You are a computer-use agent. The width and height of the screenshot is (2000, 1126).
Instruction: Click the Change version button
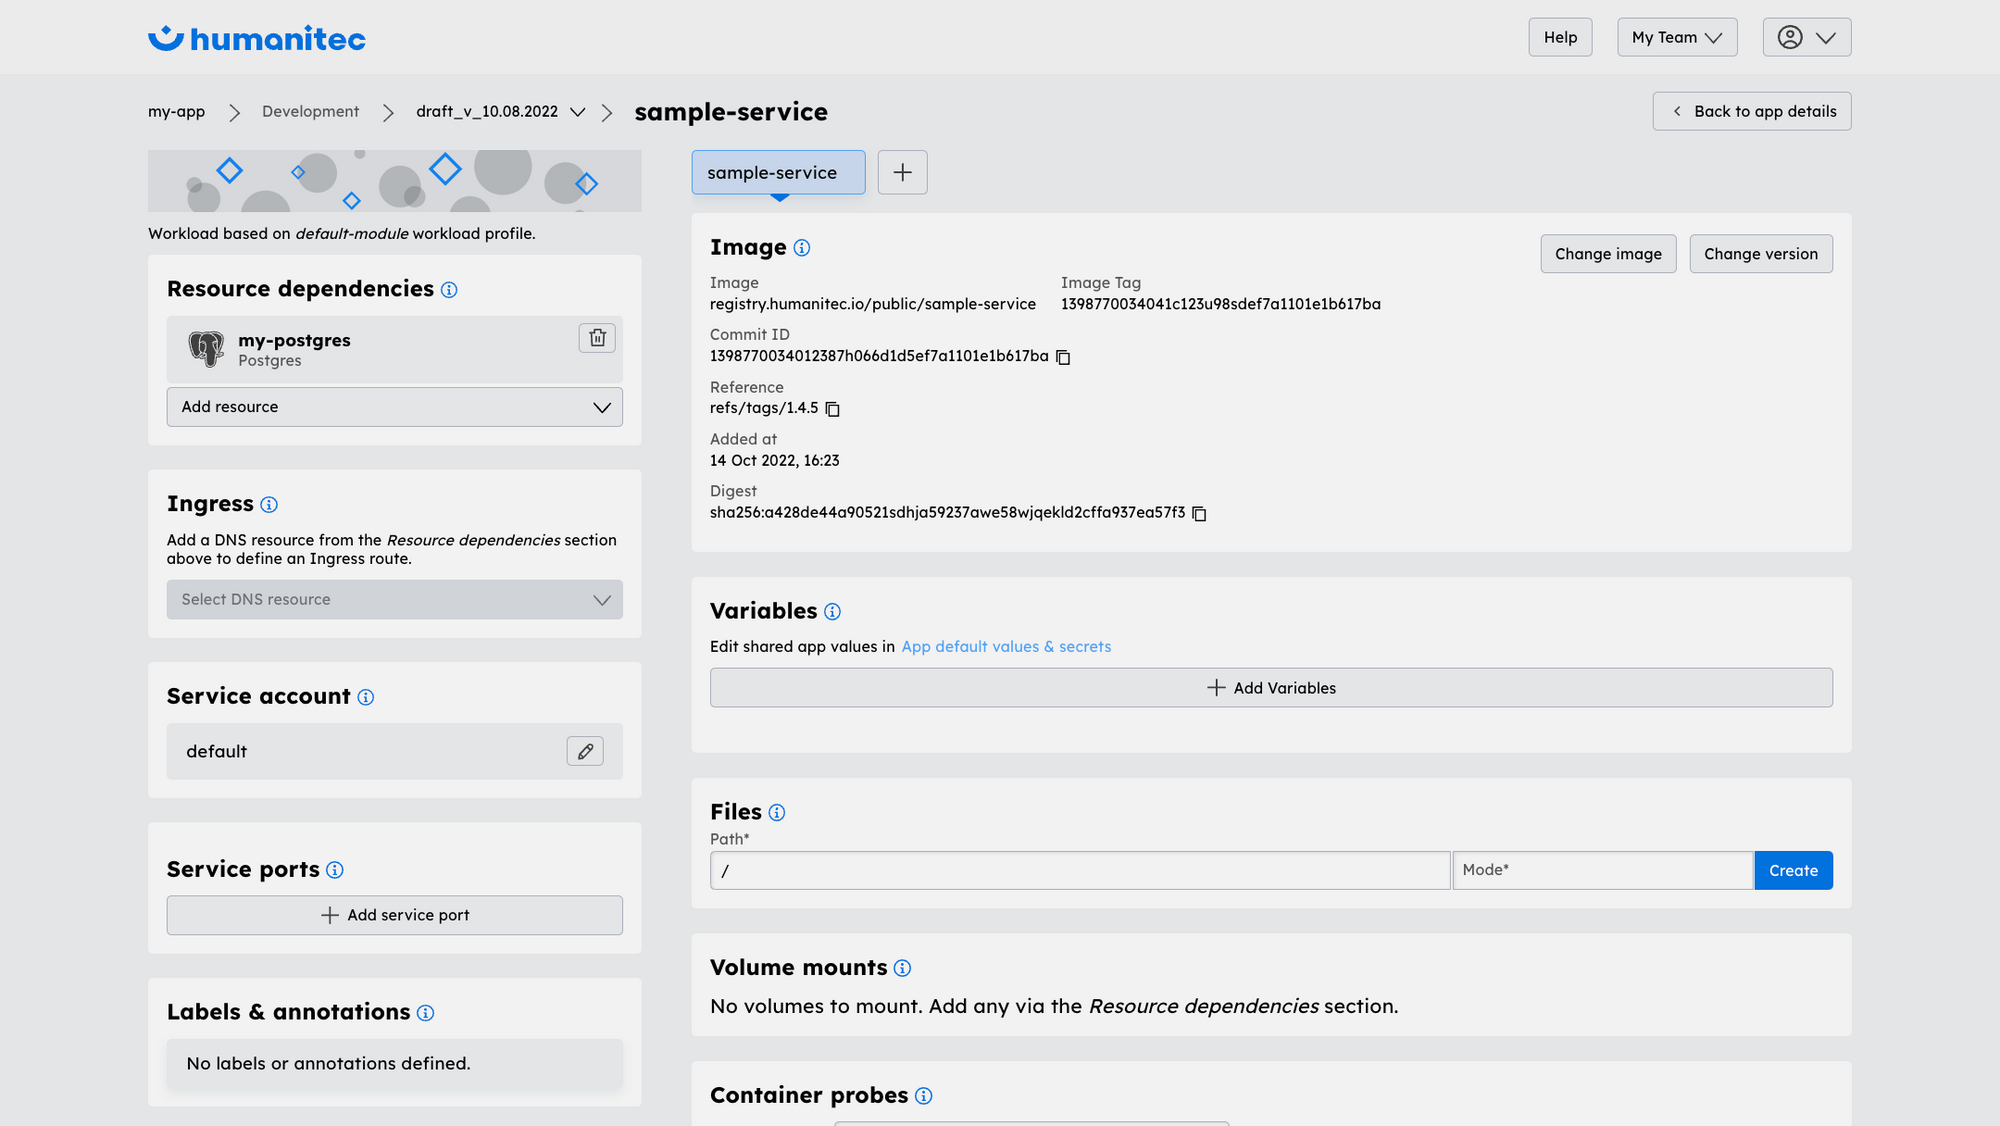point(1761,253)
